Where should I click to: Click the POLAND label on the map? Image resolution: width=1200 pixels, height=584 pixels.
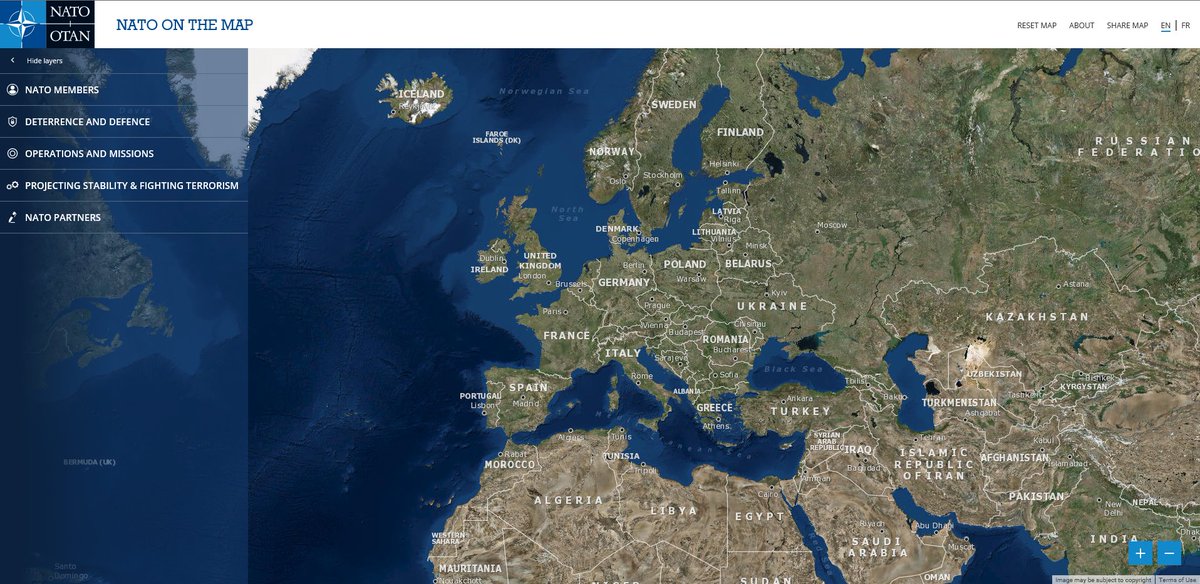click(685, 265)
